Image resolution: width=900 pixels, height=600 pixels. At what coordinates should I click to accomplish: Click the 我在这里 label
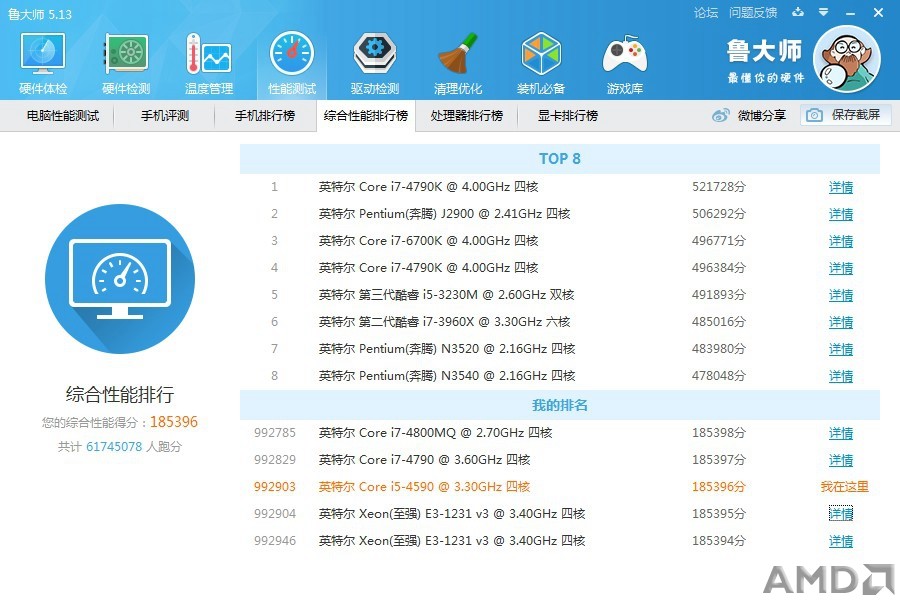[844, 487]
